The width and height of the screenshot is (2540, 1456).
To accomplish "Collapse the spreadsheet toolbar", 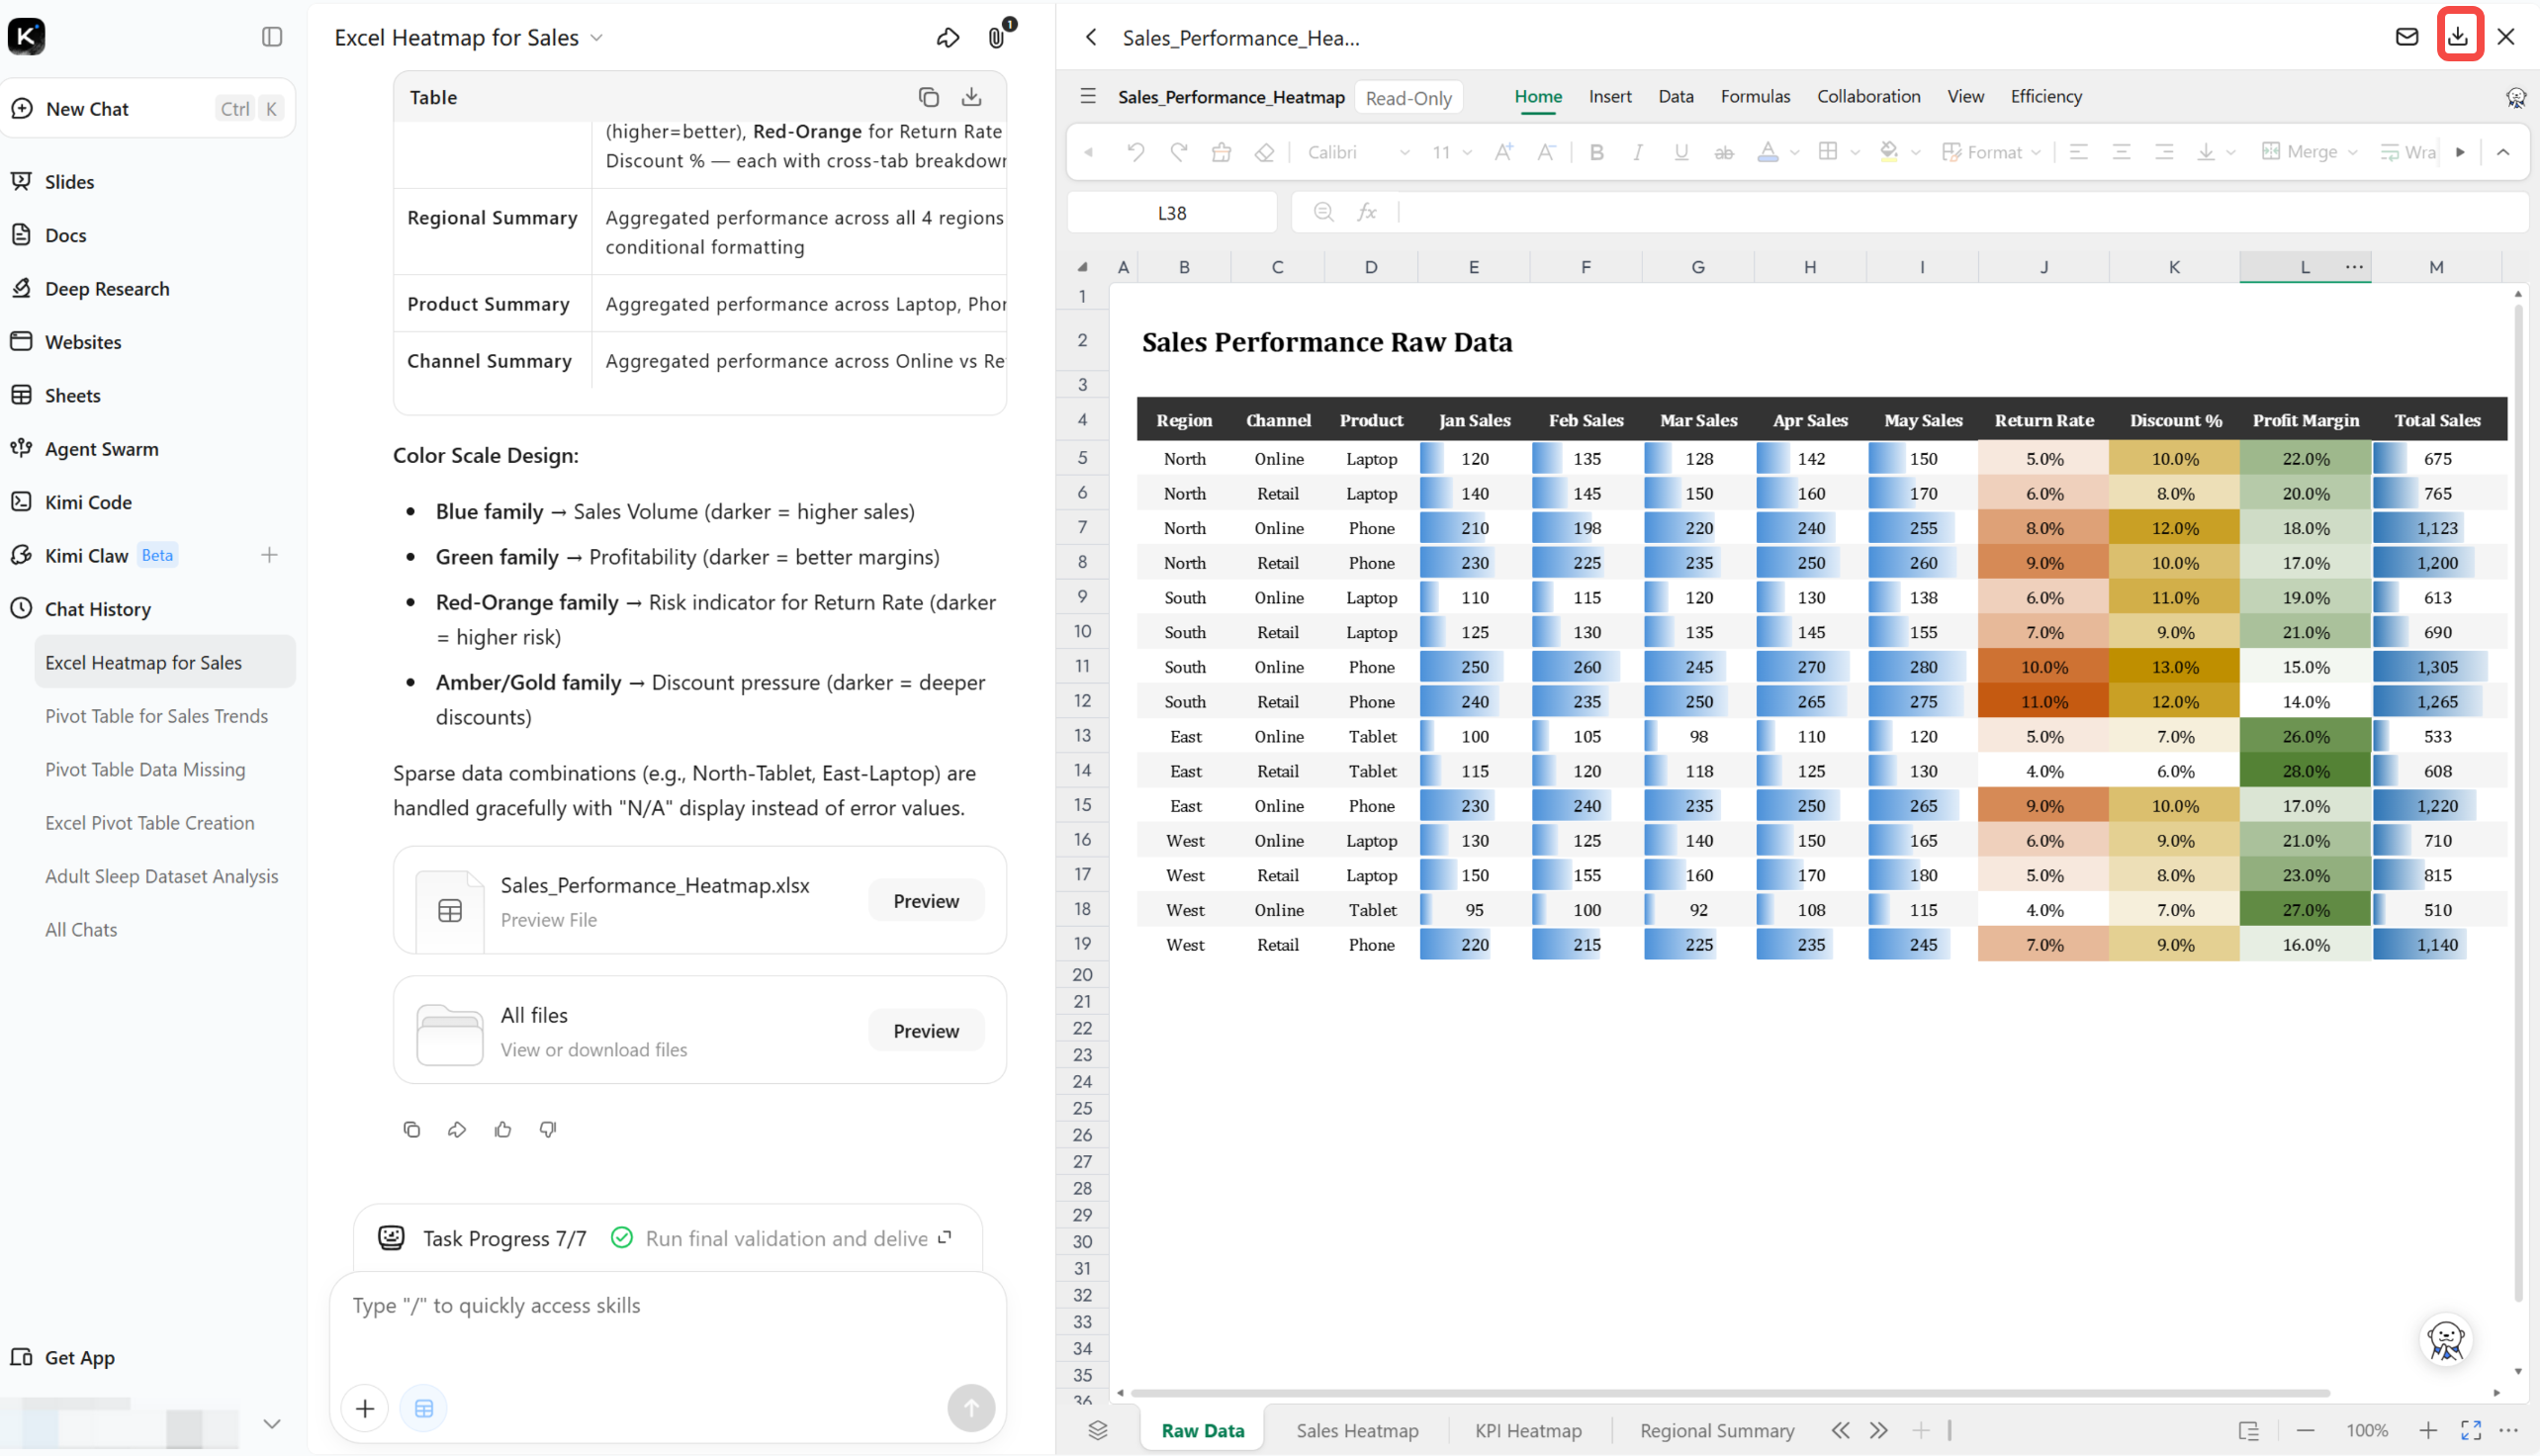I will (x=2503, y=152).
